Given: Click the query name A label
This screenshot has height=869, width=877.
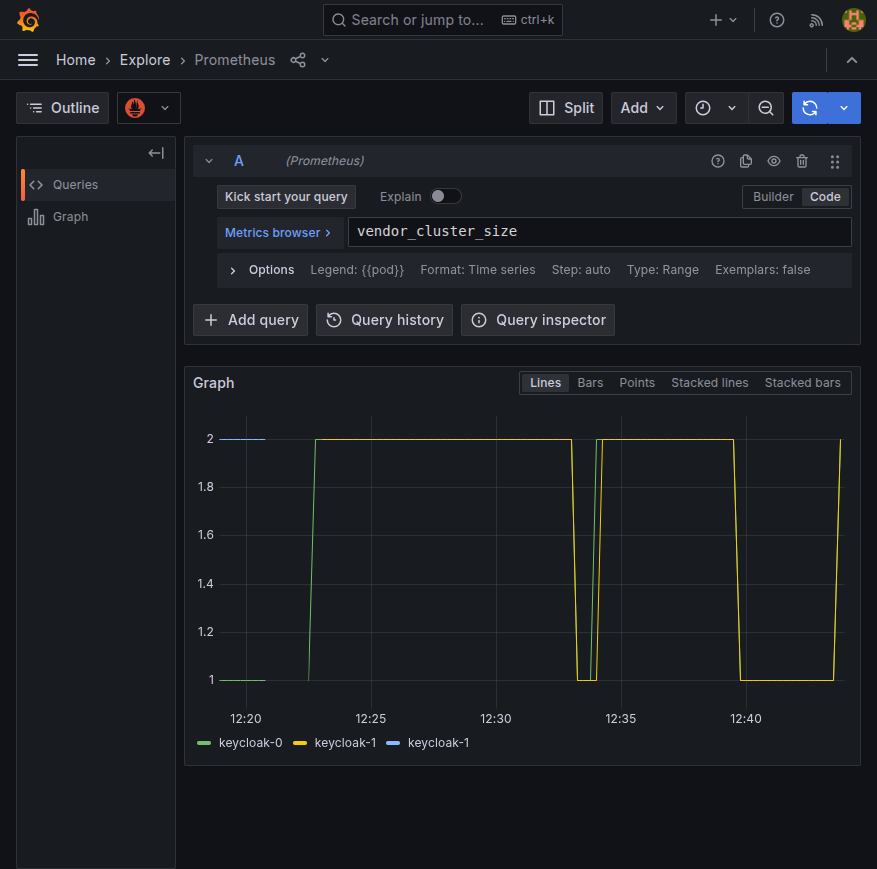Looking at the screenshot, I should (239, 161).
